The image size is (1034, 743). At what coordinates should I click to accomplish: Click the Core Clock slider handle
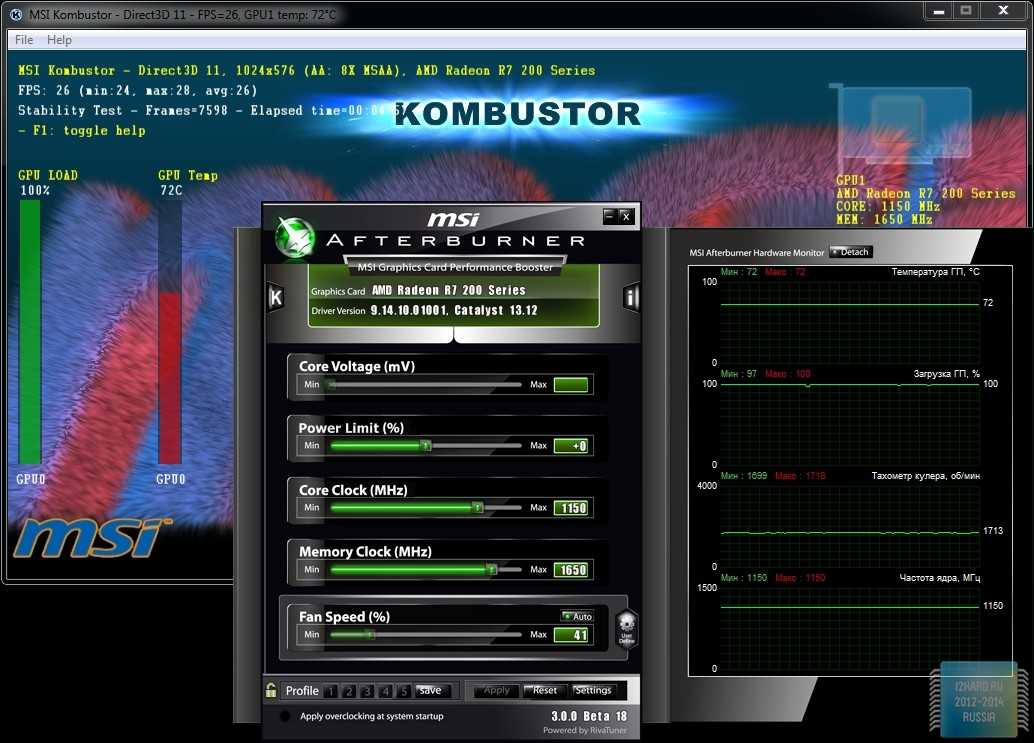click(x=477, y=508)
